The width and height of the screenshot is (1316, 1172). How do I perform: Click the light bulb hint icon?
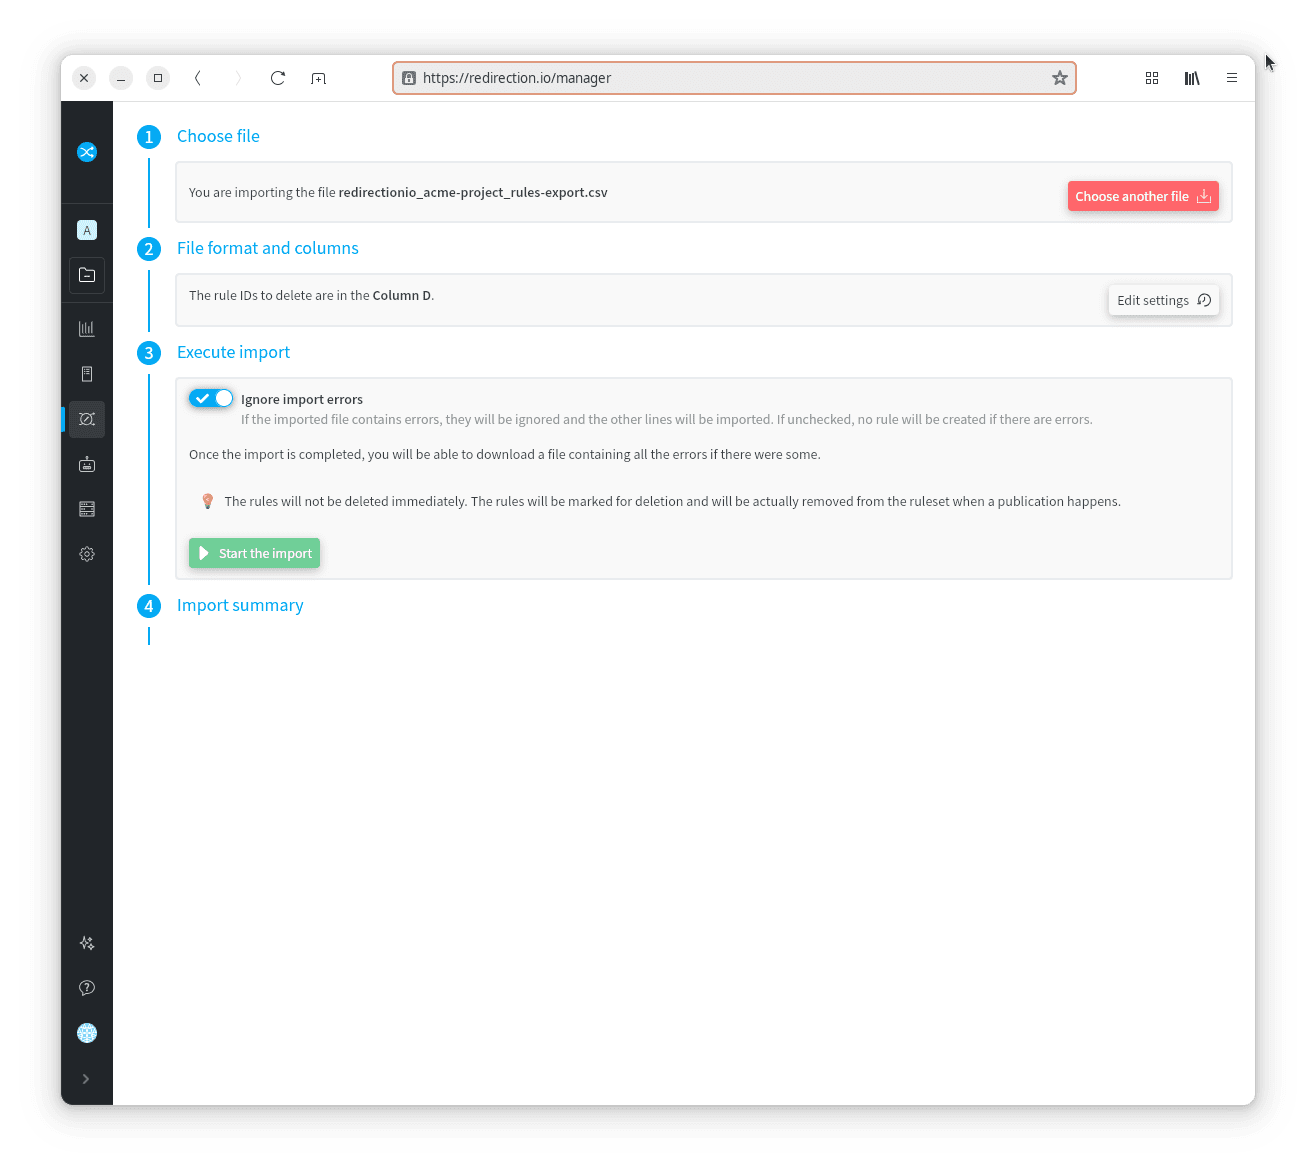tap(208, 501)
